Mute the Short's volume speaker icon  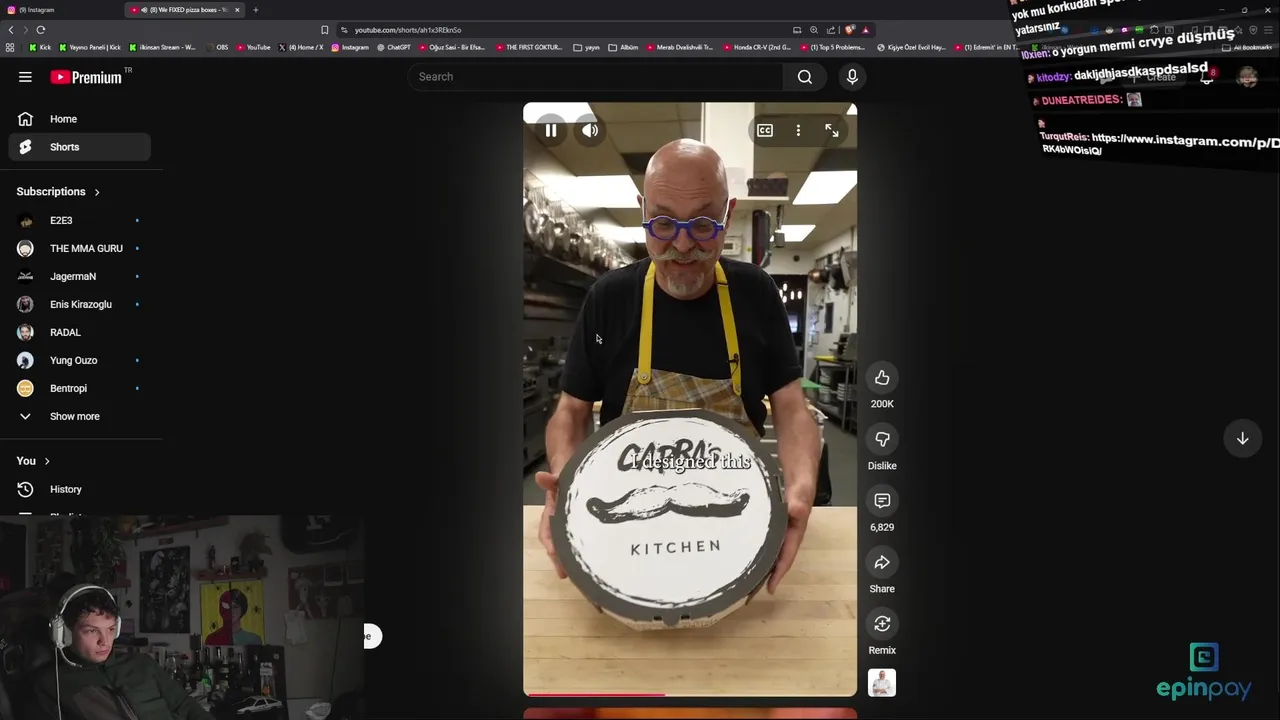point(590,131)
